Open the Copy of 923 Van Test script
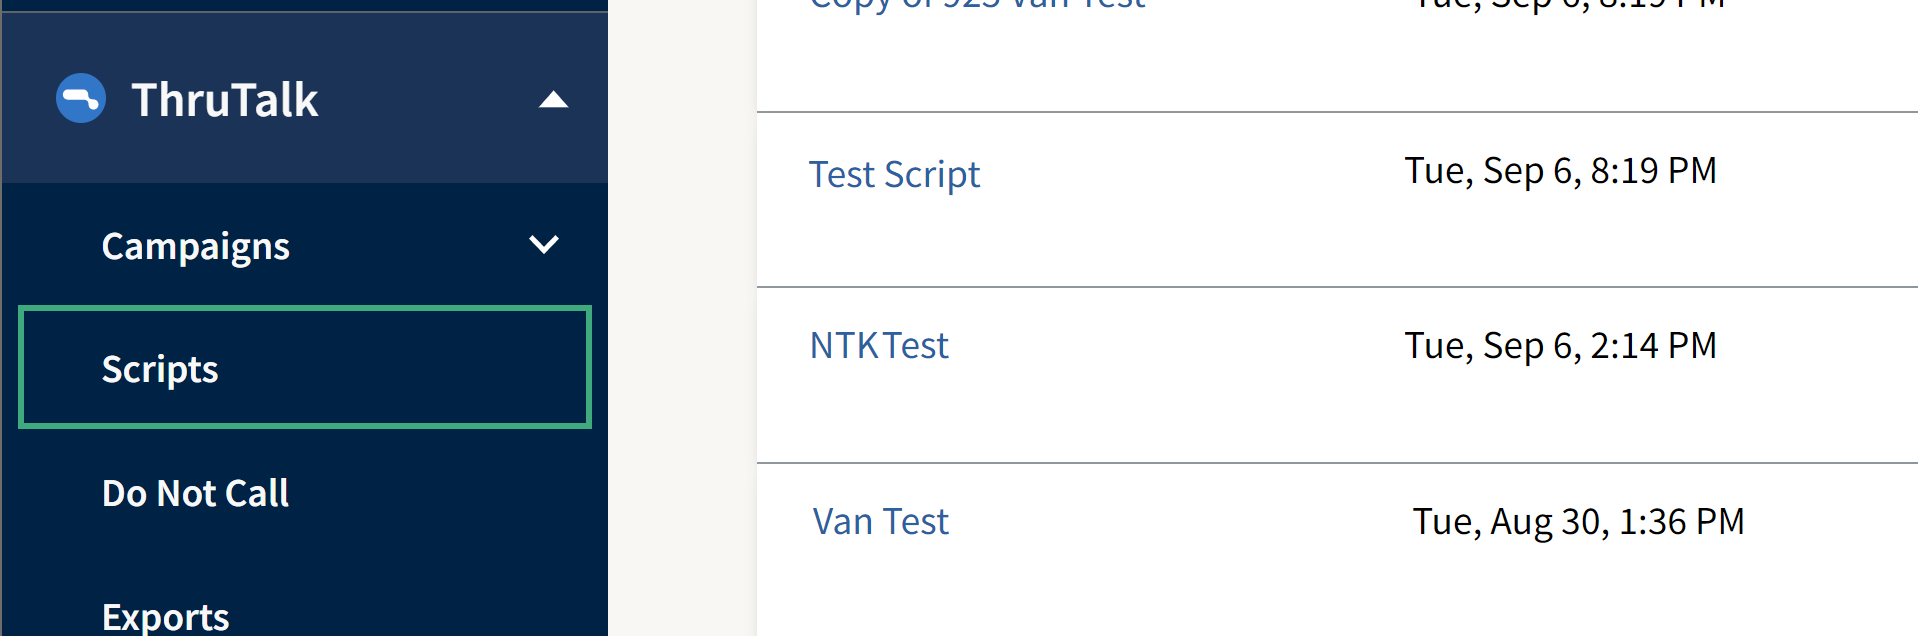Viewport: 1918px width, 636px height. coord(975,5)
